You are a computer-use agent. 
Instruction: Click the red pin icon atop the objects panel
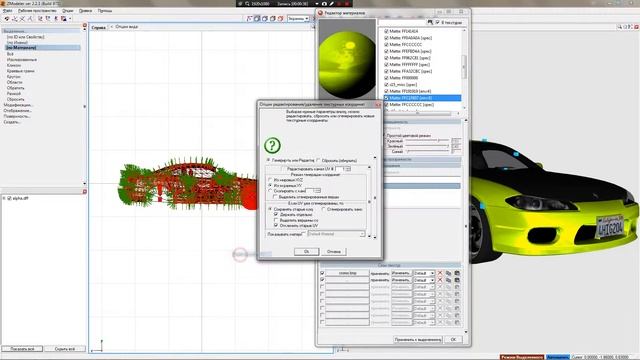84,191
